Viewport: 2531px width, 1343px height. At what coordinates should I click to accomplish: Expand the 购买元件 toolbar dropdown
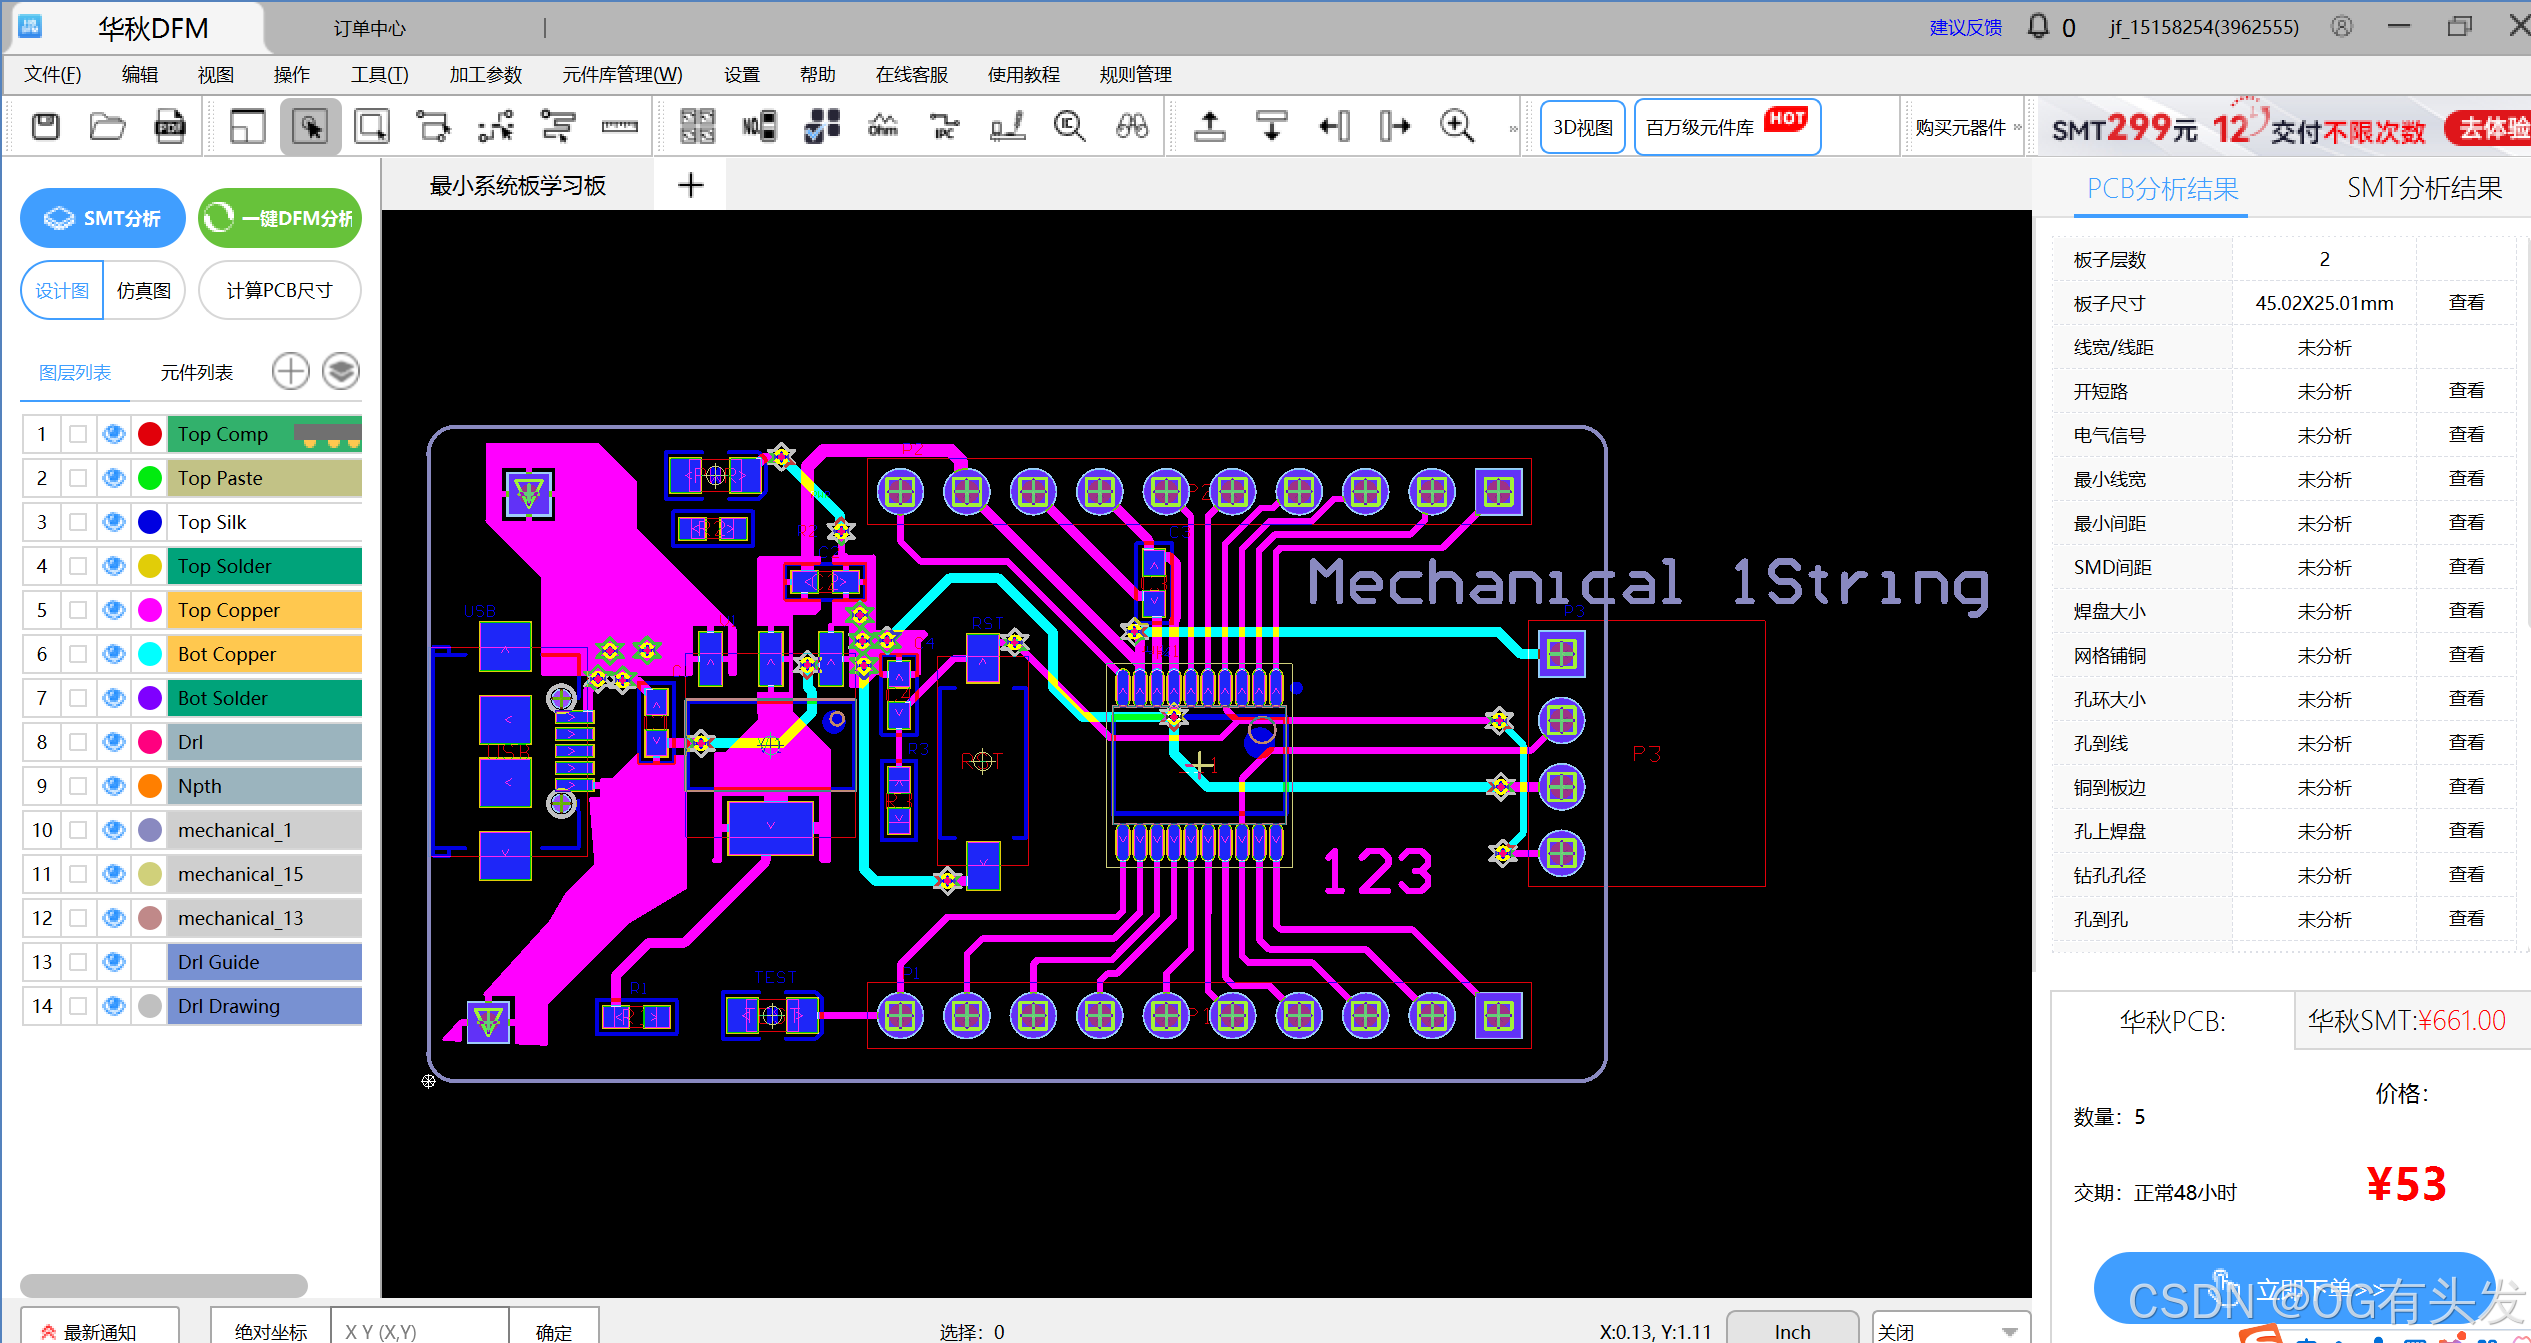2018,128
